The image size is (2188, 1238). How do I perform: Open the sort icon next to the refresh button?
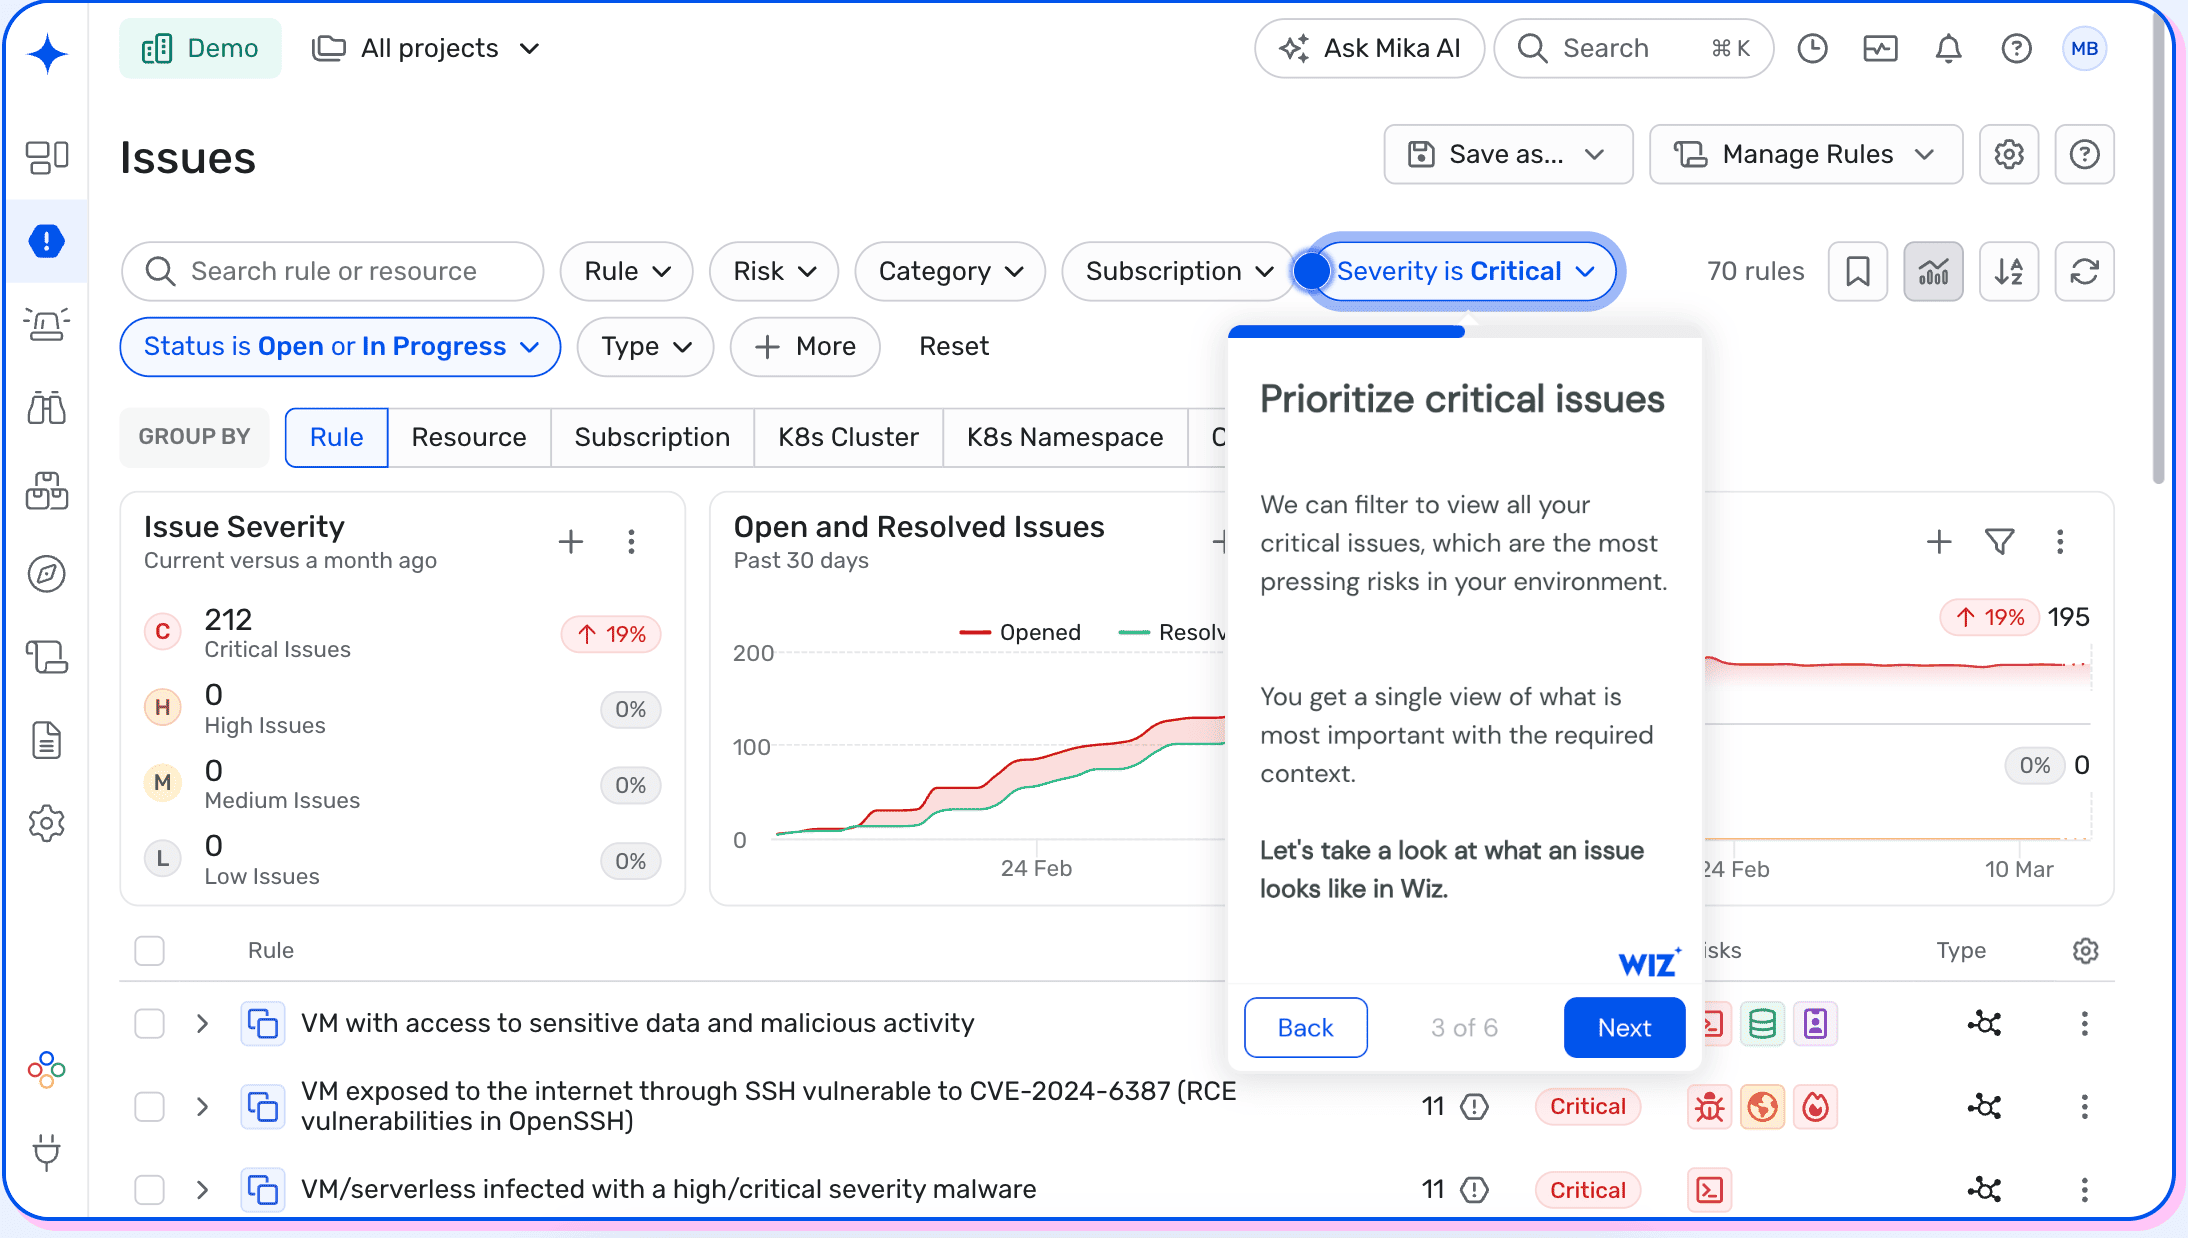point(2009,271)
